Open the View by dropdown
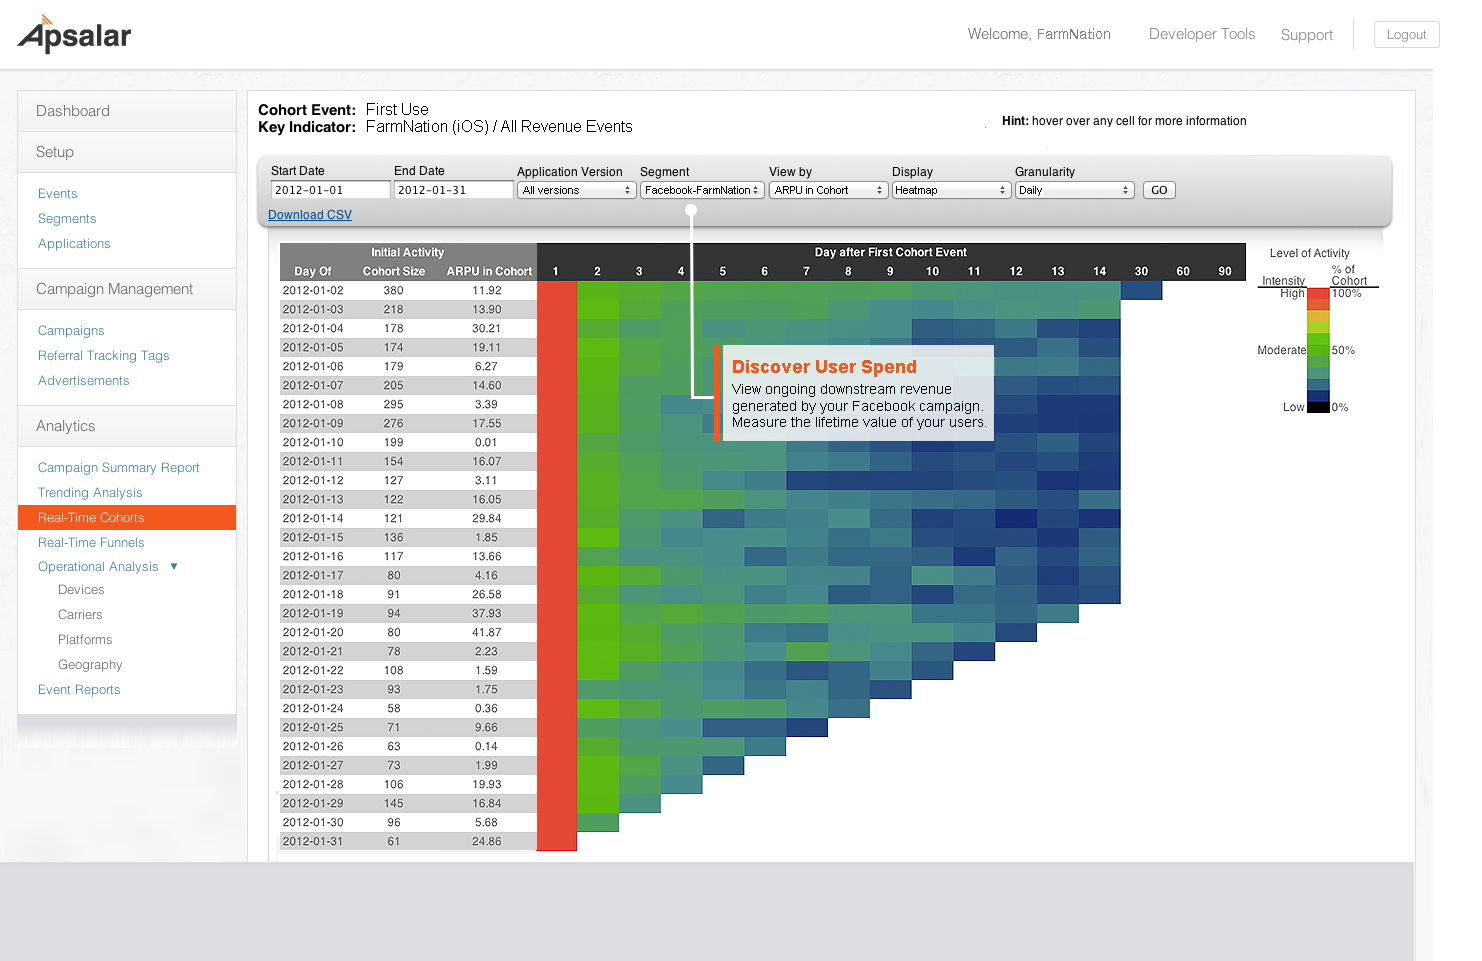This screenshot has width=1482, height=961. click(828, 190)
